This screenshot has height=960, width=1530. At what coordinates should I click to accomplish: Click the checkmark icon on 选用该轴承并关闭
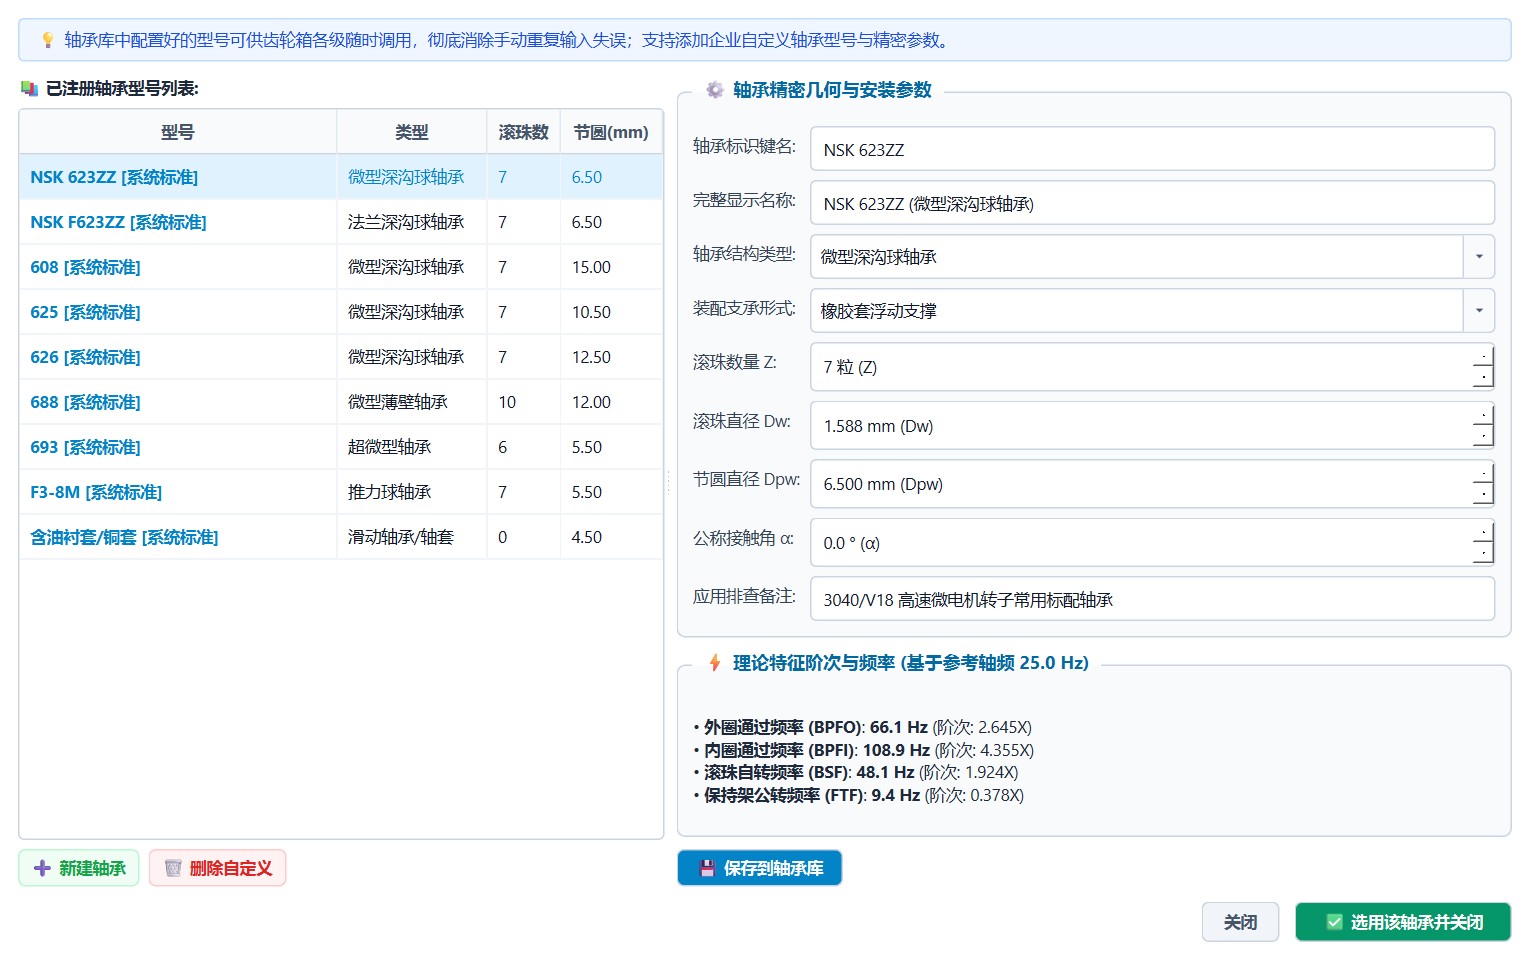click(x=1334, y=922)
